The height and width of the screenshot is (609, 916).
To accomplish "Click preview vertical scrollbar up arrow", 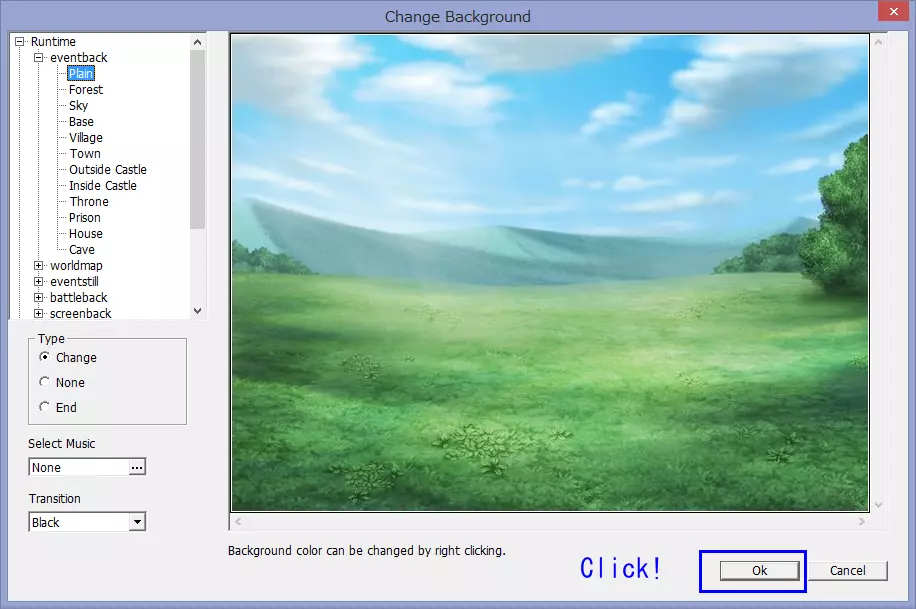I will tap(878, 42).
